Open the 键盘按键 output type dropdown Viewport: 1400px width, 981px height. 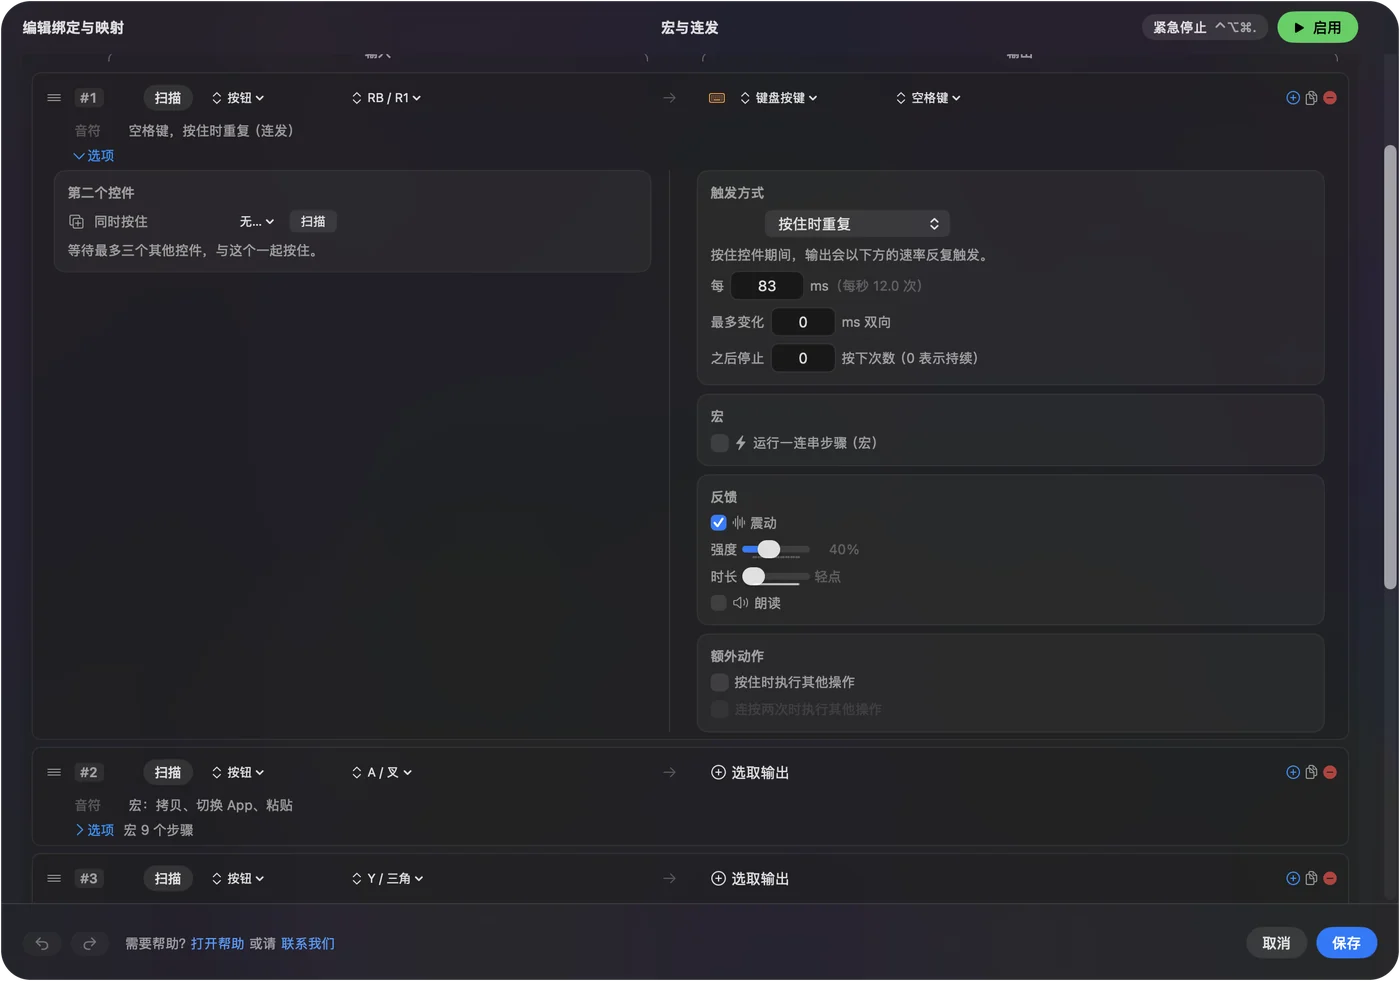(x=779, y=98)
